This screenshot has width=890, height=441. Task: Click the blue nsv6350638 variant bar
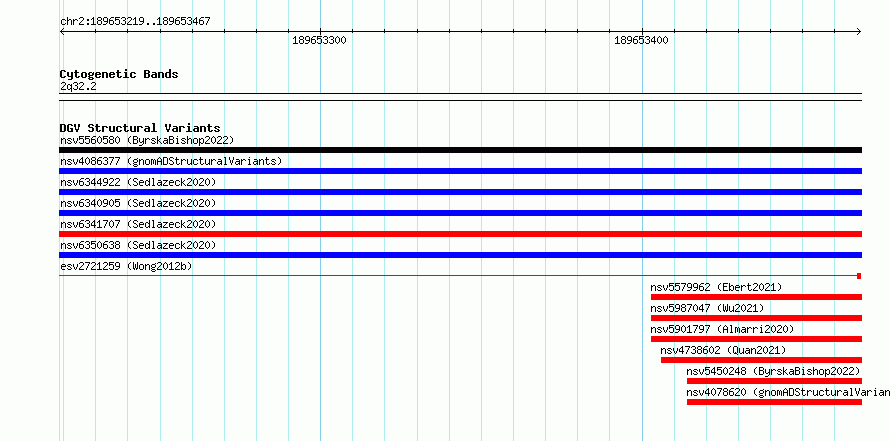[x=460, y=255]
